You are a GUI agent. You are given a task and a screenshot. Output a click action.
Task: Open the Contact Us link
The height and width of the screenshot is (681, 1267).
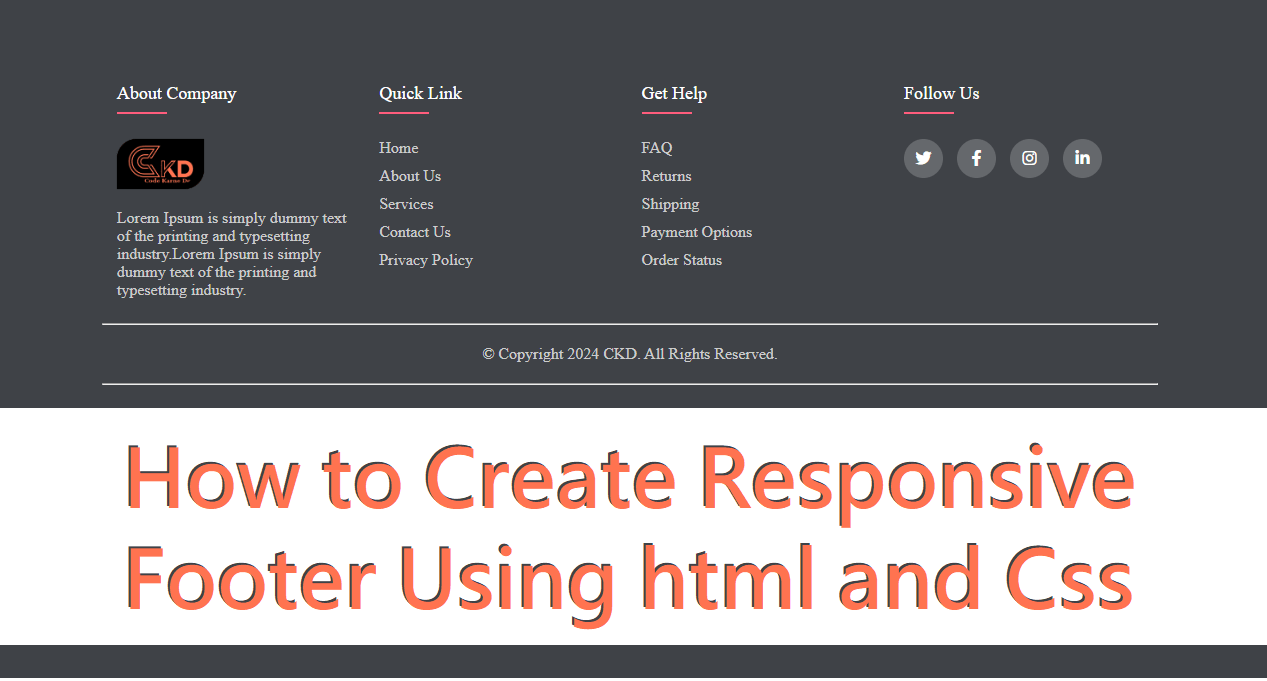pyautogui.click(x=414, y=232)
